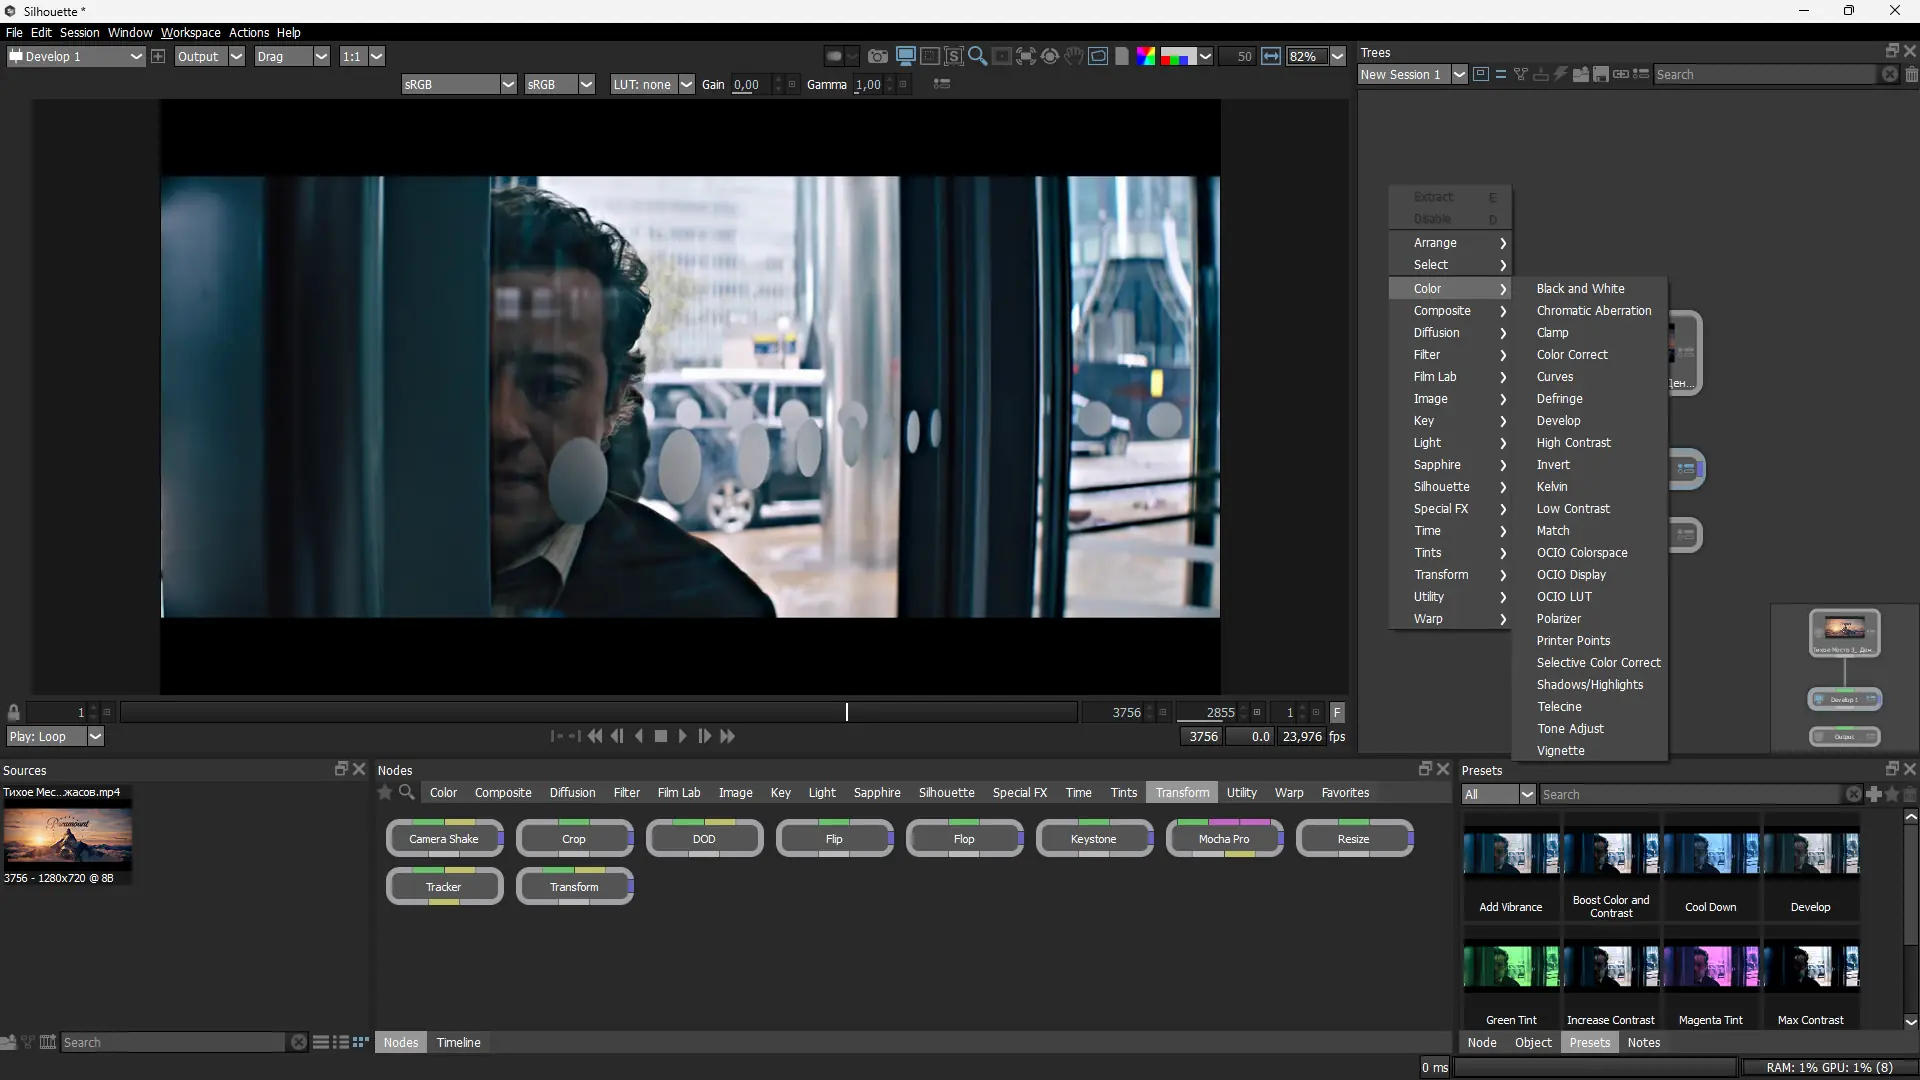Toggle the icon grid view in Sources panel
This screenshot has width=1920, height=1080.
360,1043
